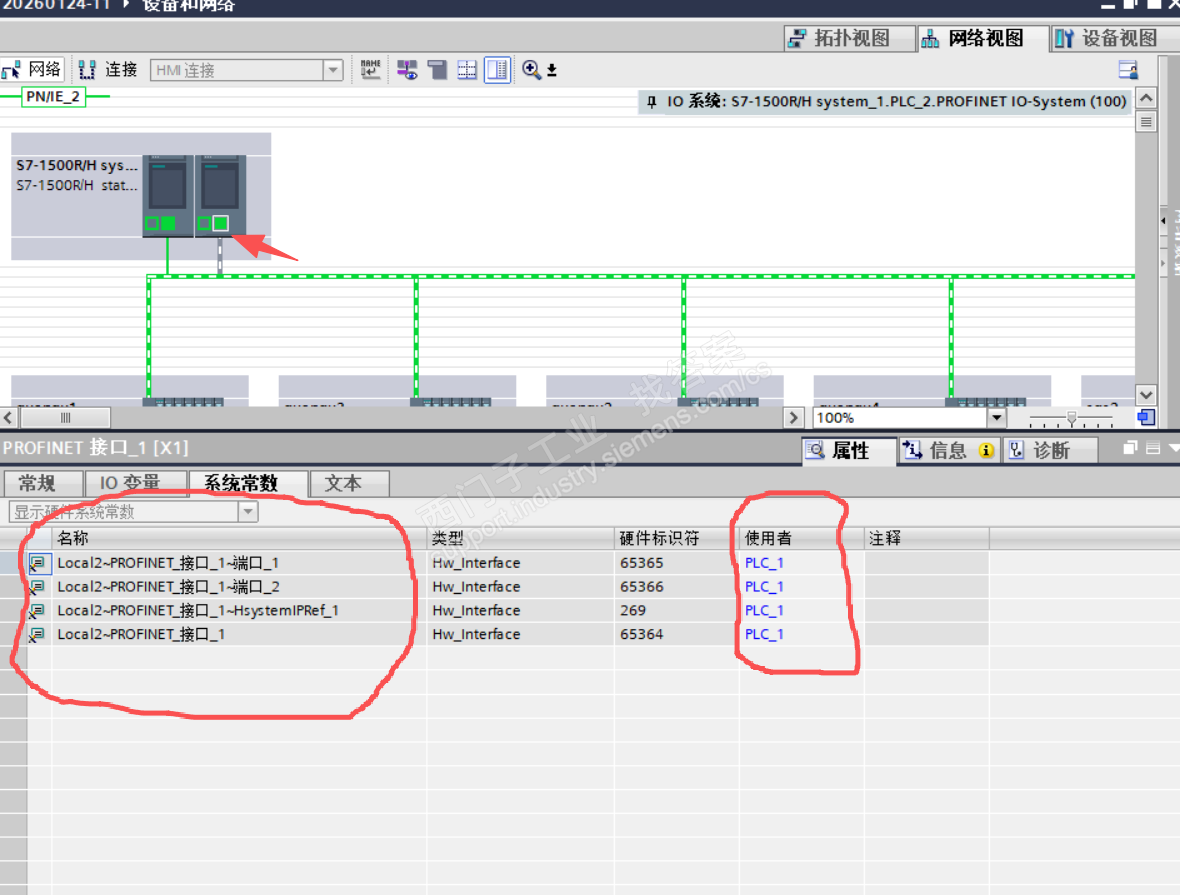The height and width of the screenshot is (895, 1180).
Task: Click the 名称 column header
Action: point(239,537)
